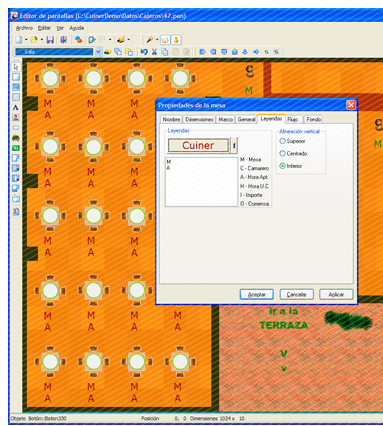Open the Sala screen dropdown
The image size is (383, 426).
(x=98, y=52)
